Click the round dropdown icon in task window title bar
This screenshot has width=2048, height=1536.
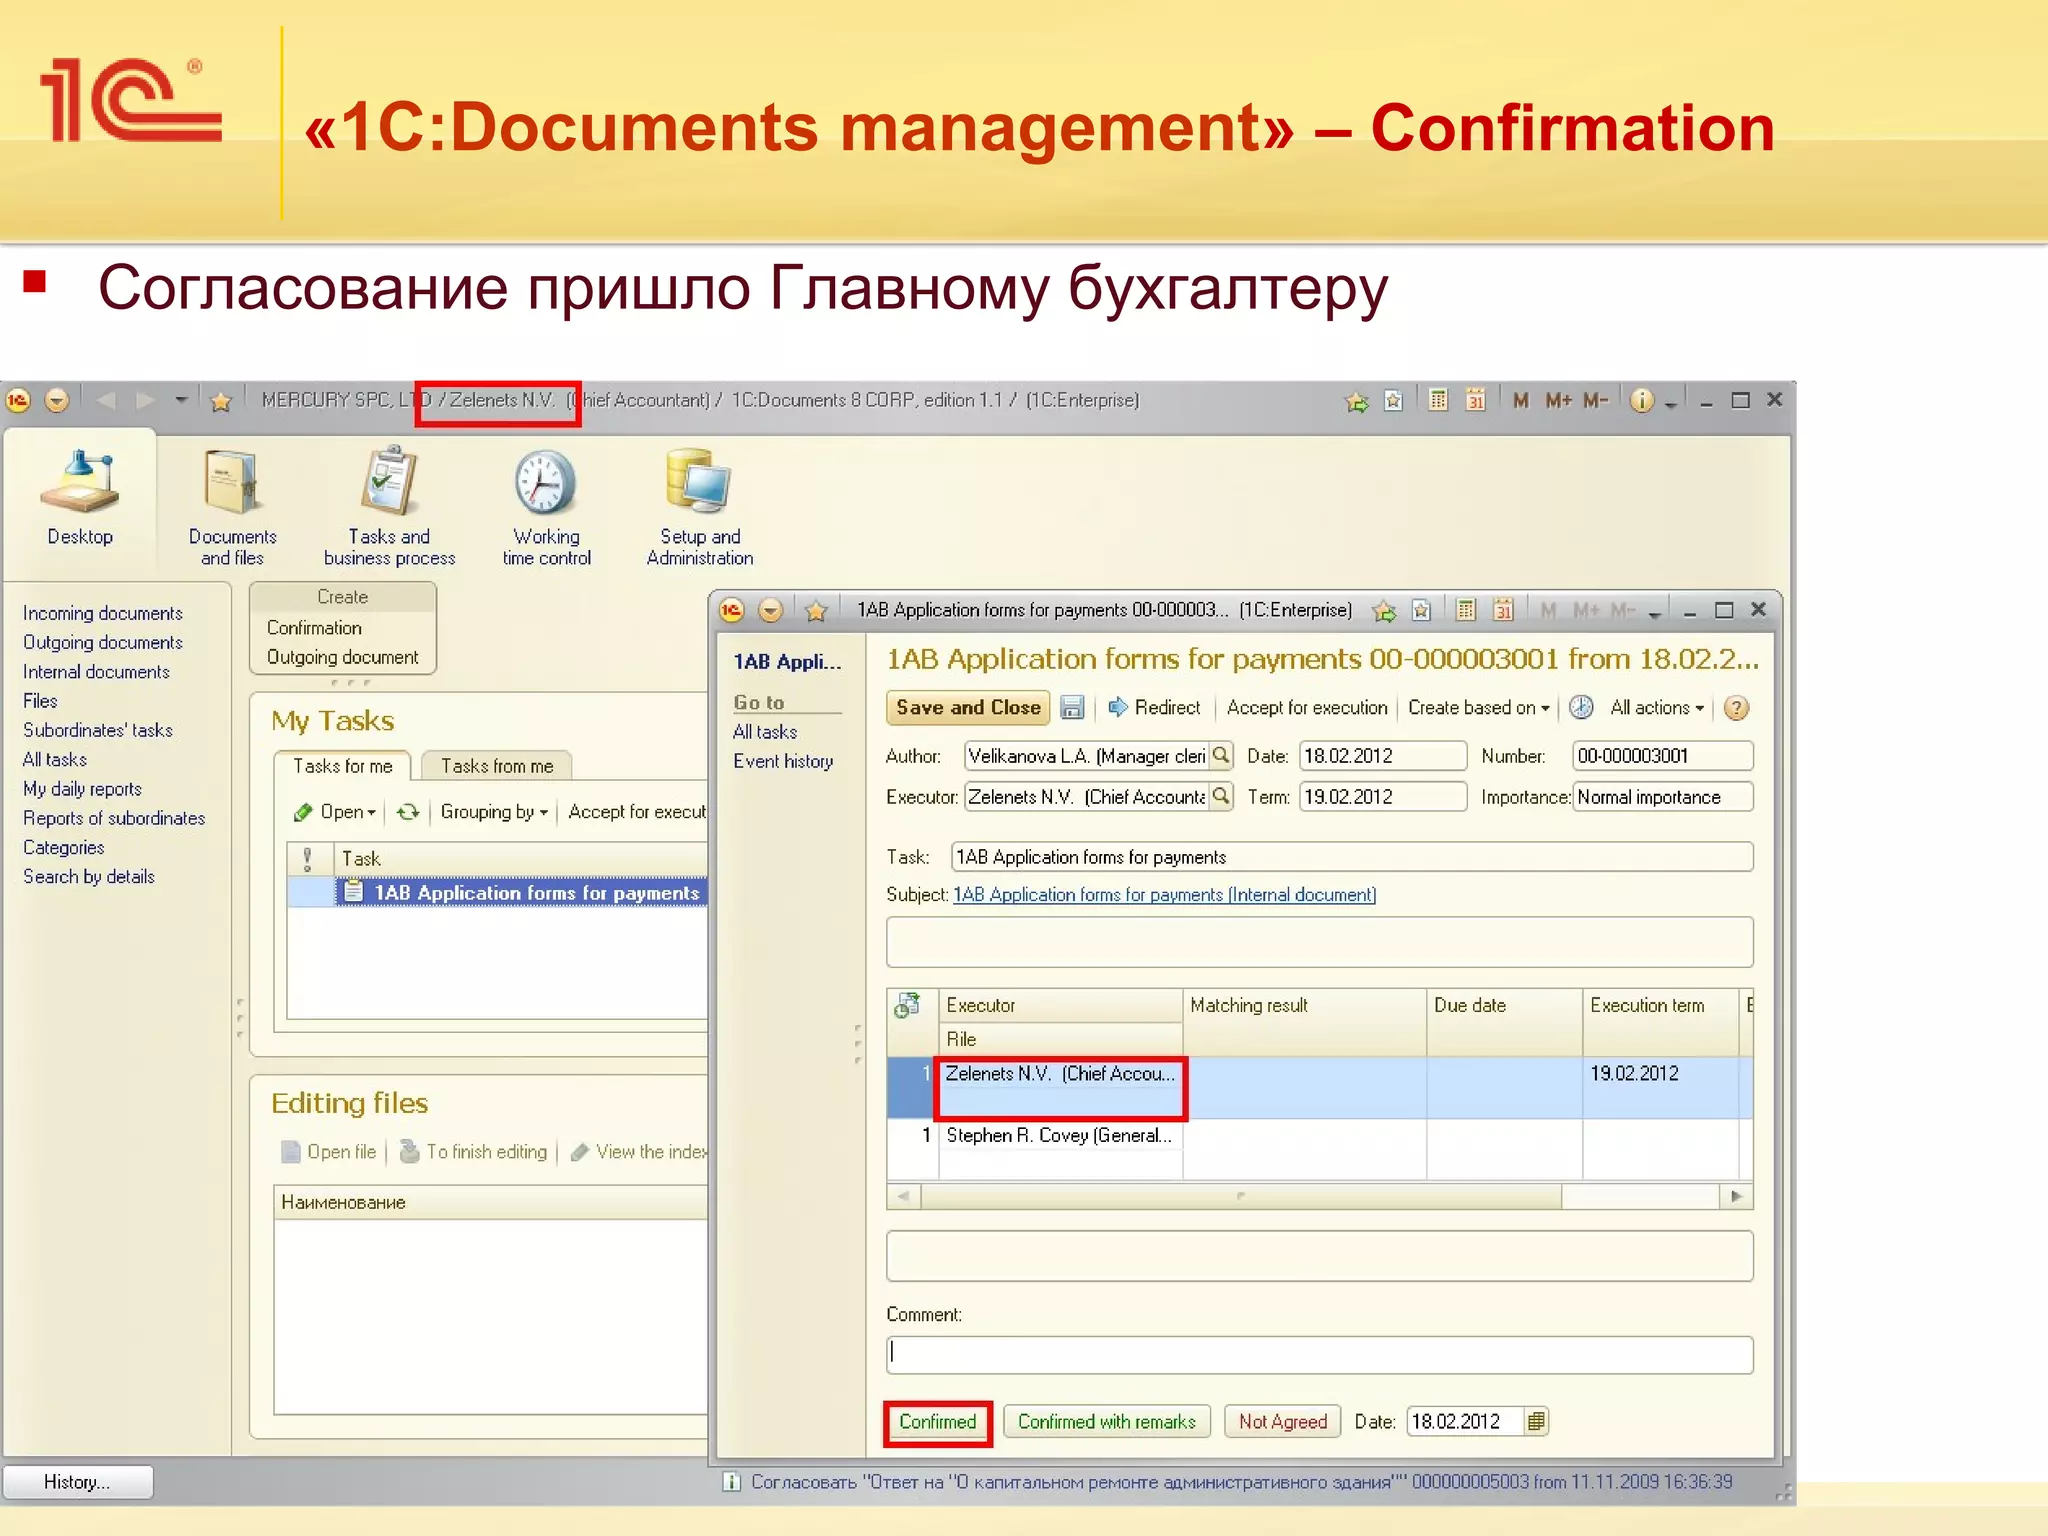tap(770, 610)
